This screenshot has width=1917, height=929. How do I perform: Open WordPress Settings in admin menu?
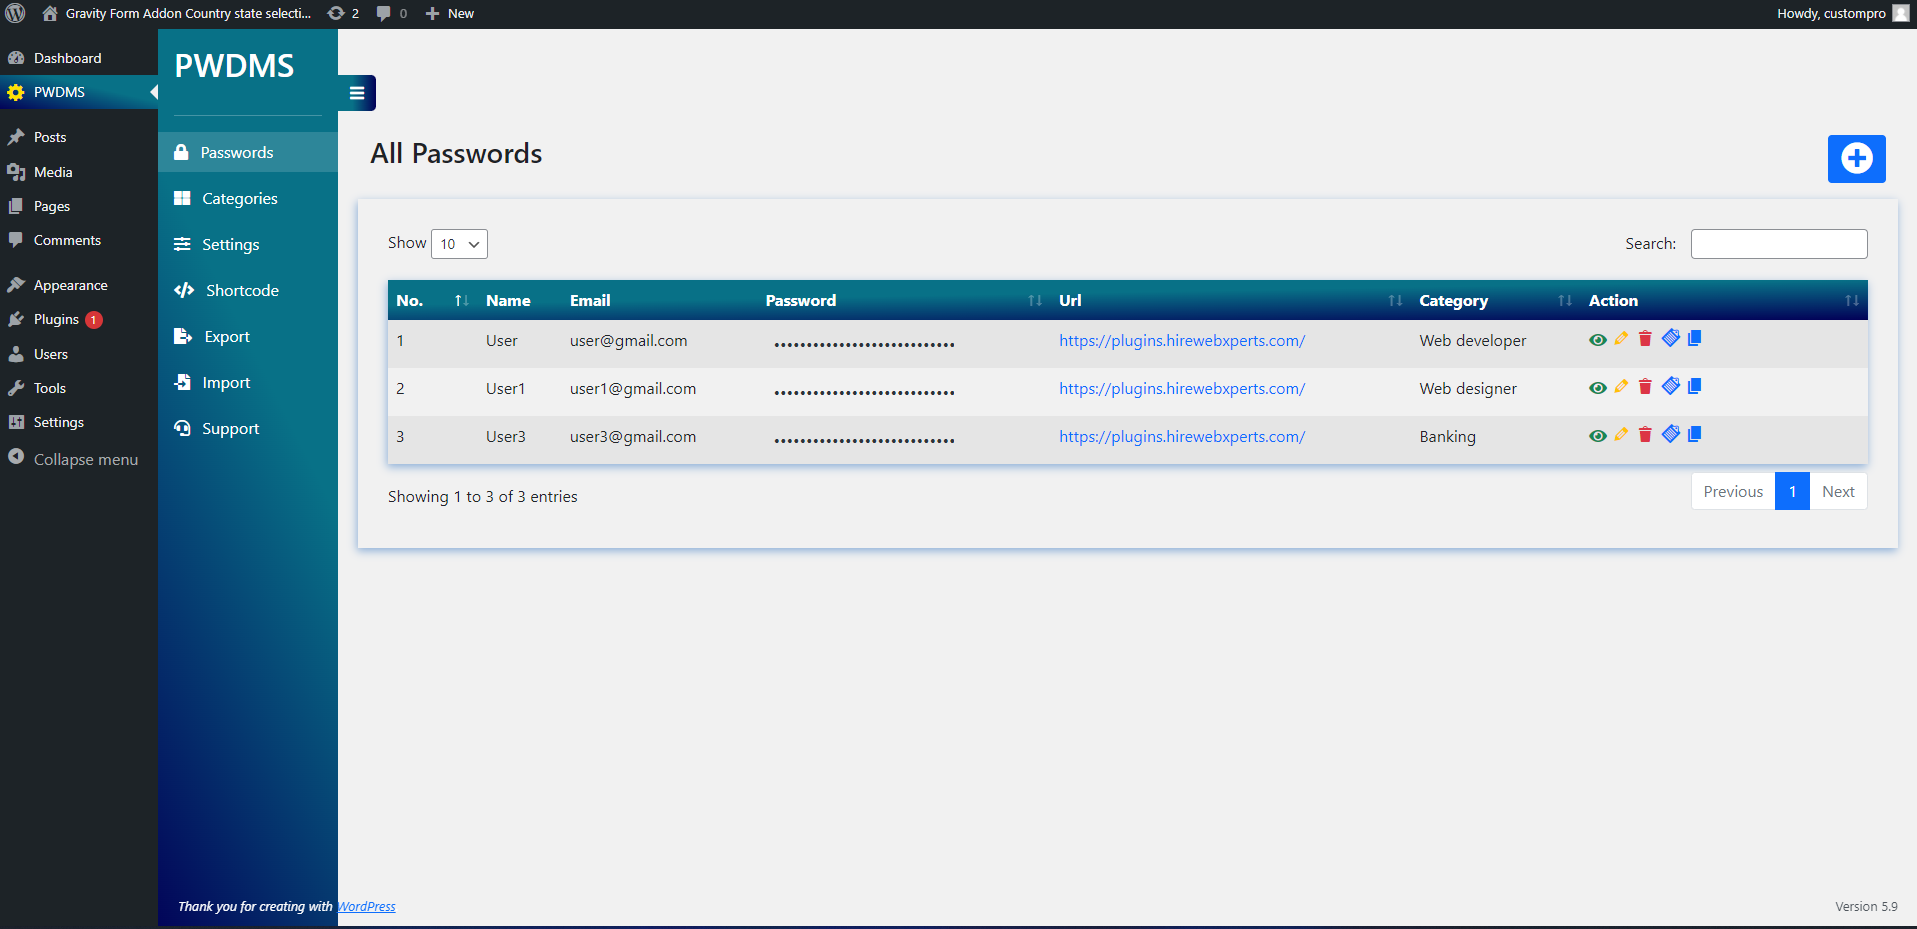click(79, 422)
